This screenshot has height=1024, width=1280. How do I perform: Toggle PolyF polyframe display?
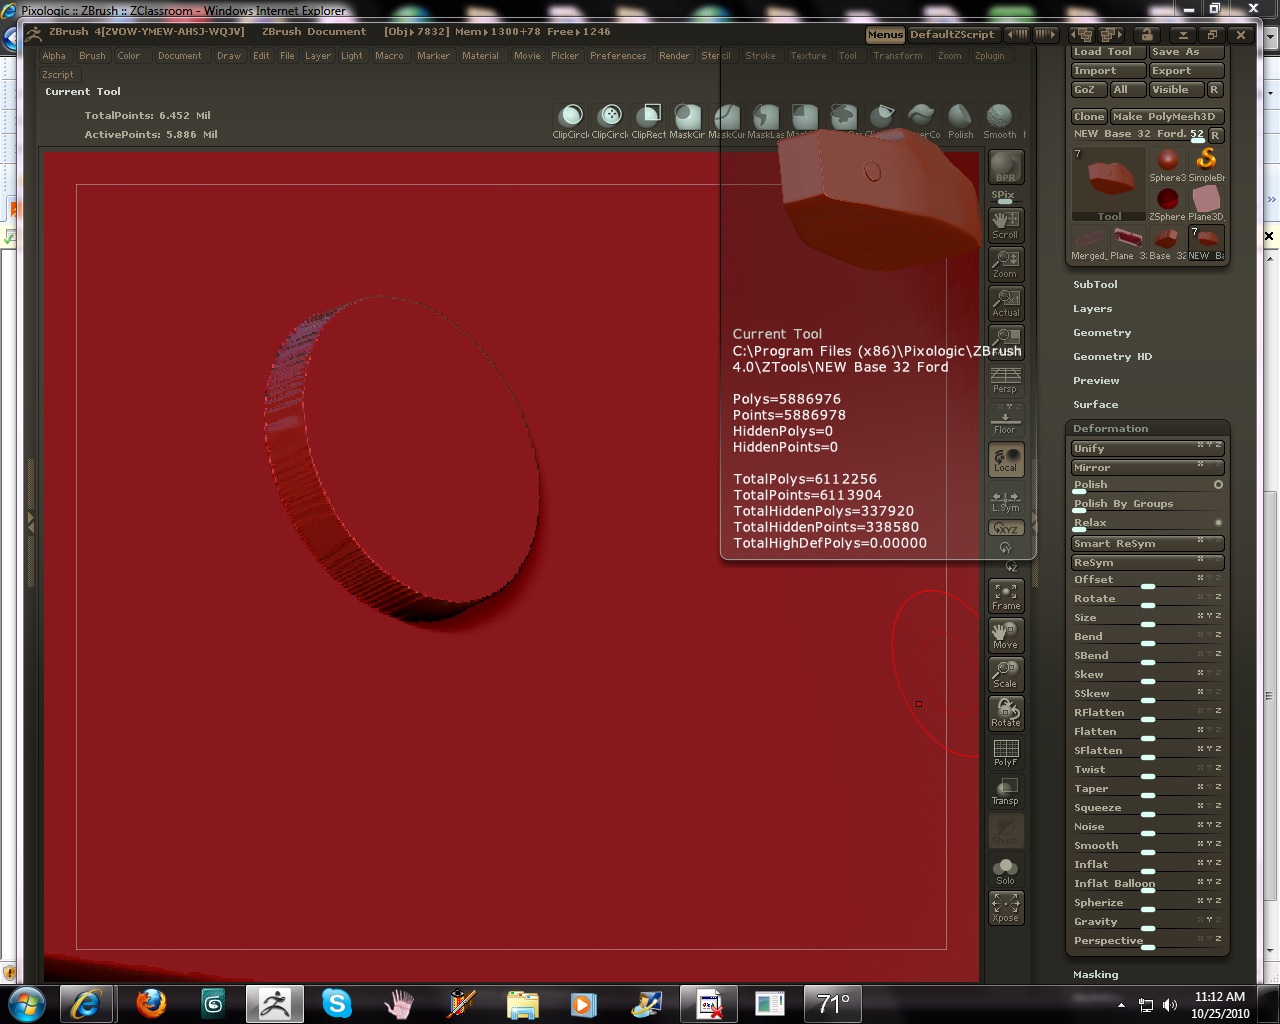pos(1005,752)
